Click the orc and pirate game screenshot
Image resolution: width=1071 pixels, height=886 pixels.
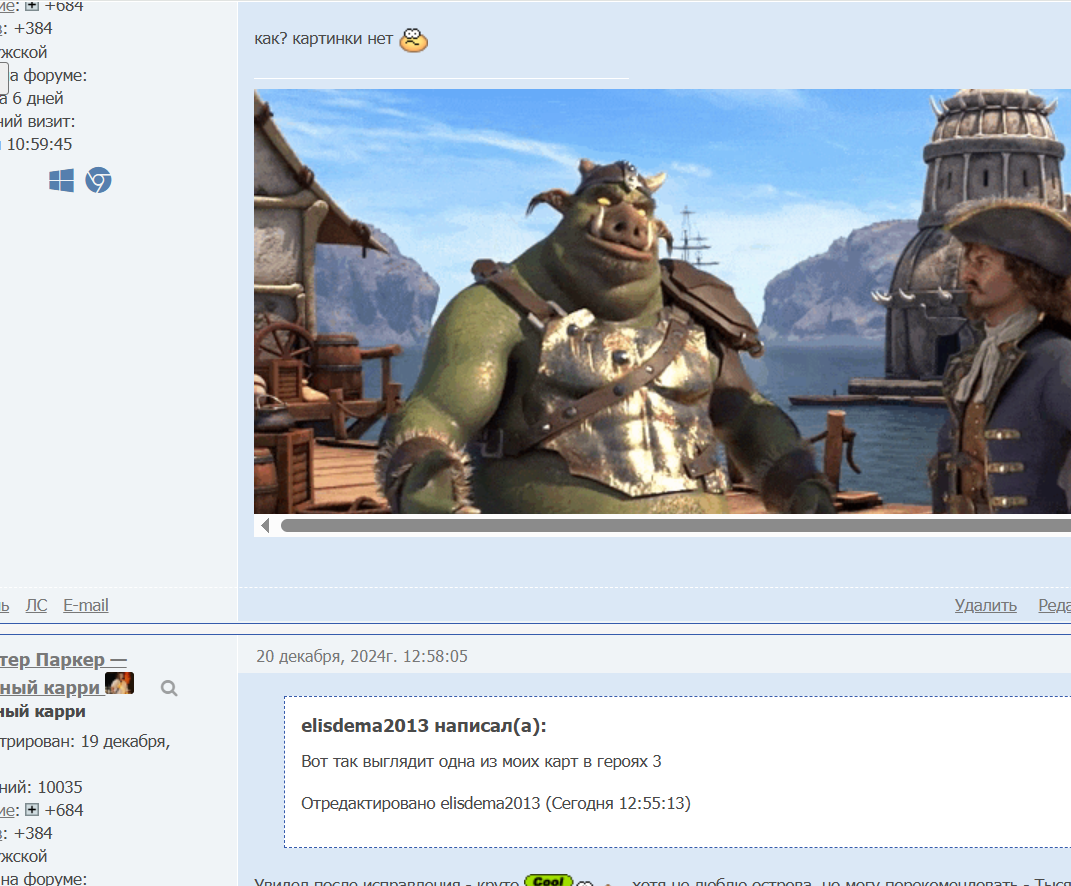click(x=662, y=301)
